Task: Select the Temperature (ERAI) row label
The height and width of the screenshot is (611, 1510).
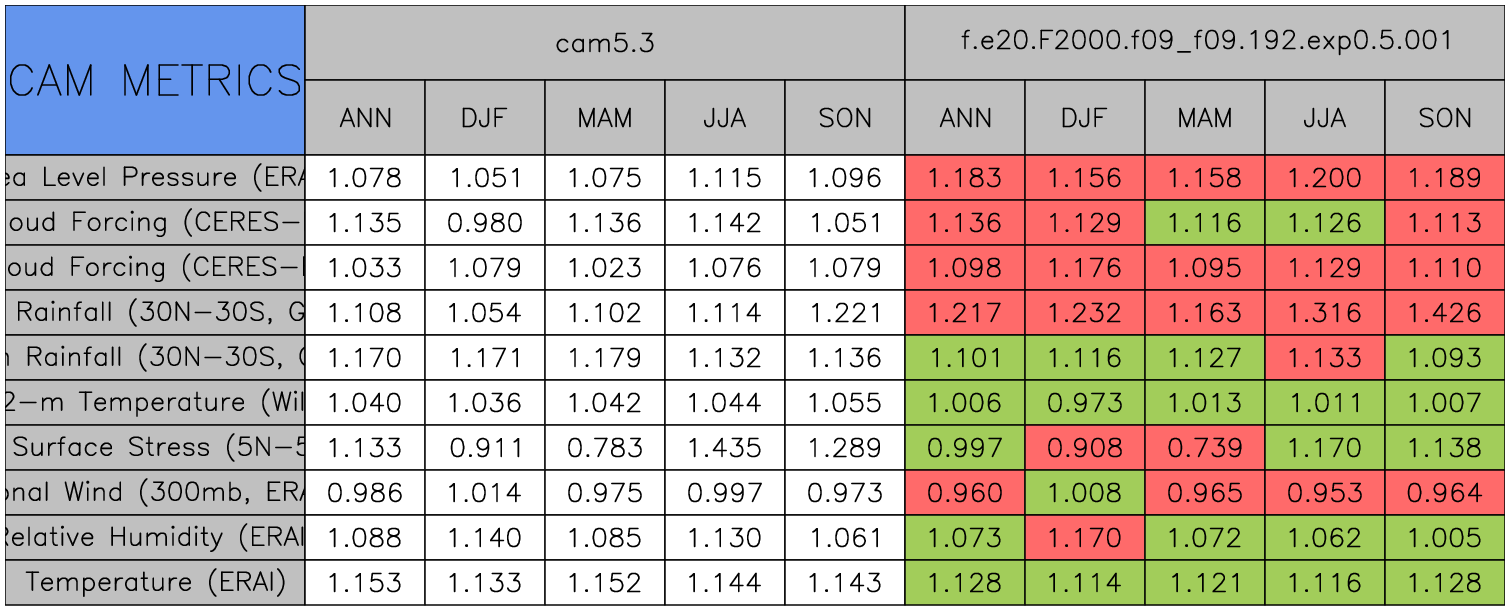Action: tap(155, 582)
